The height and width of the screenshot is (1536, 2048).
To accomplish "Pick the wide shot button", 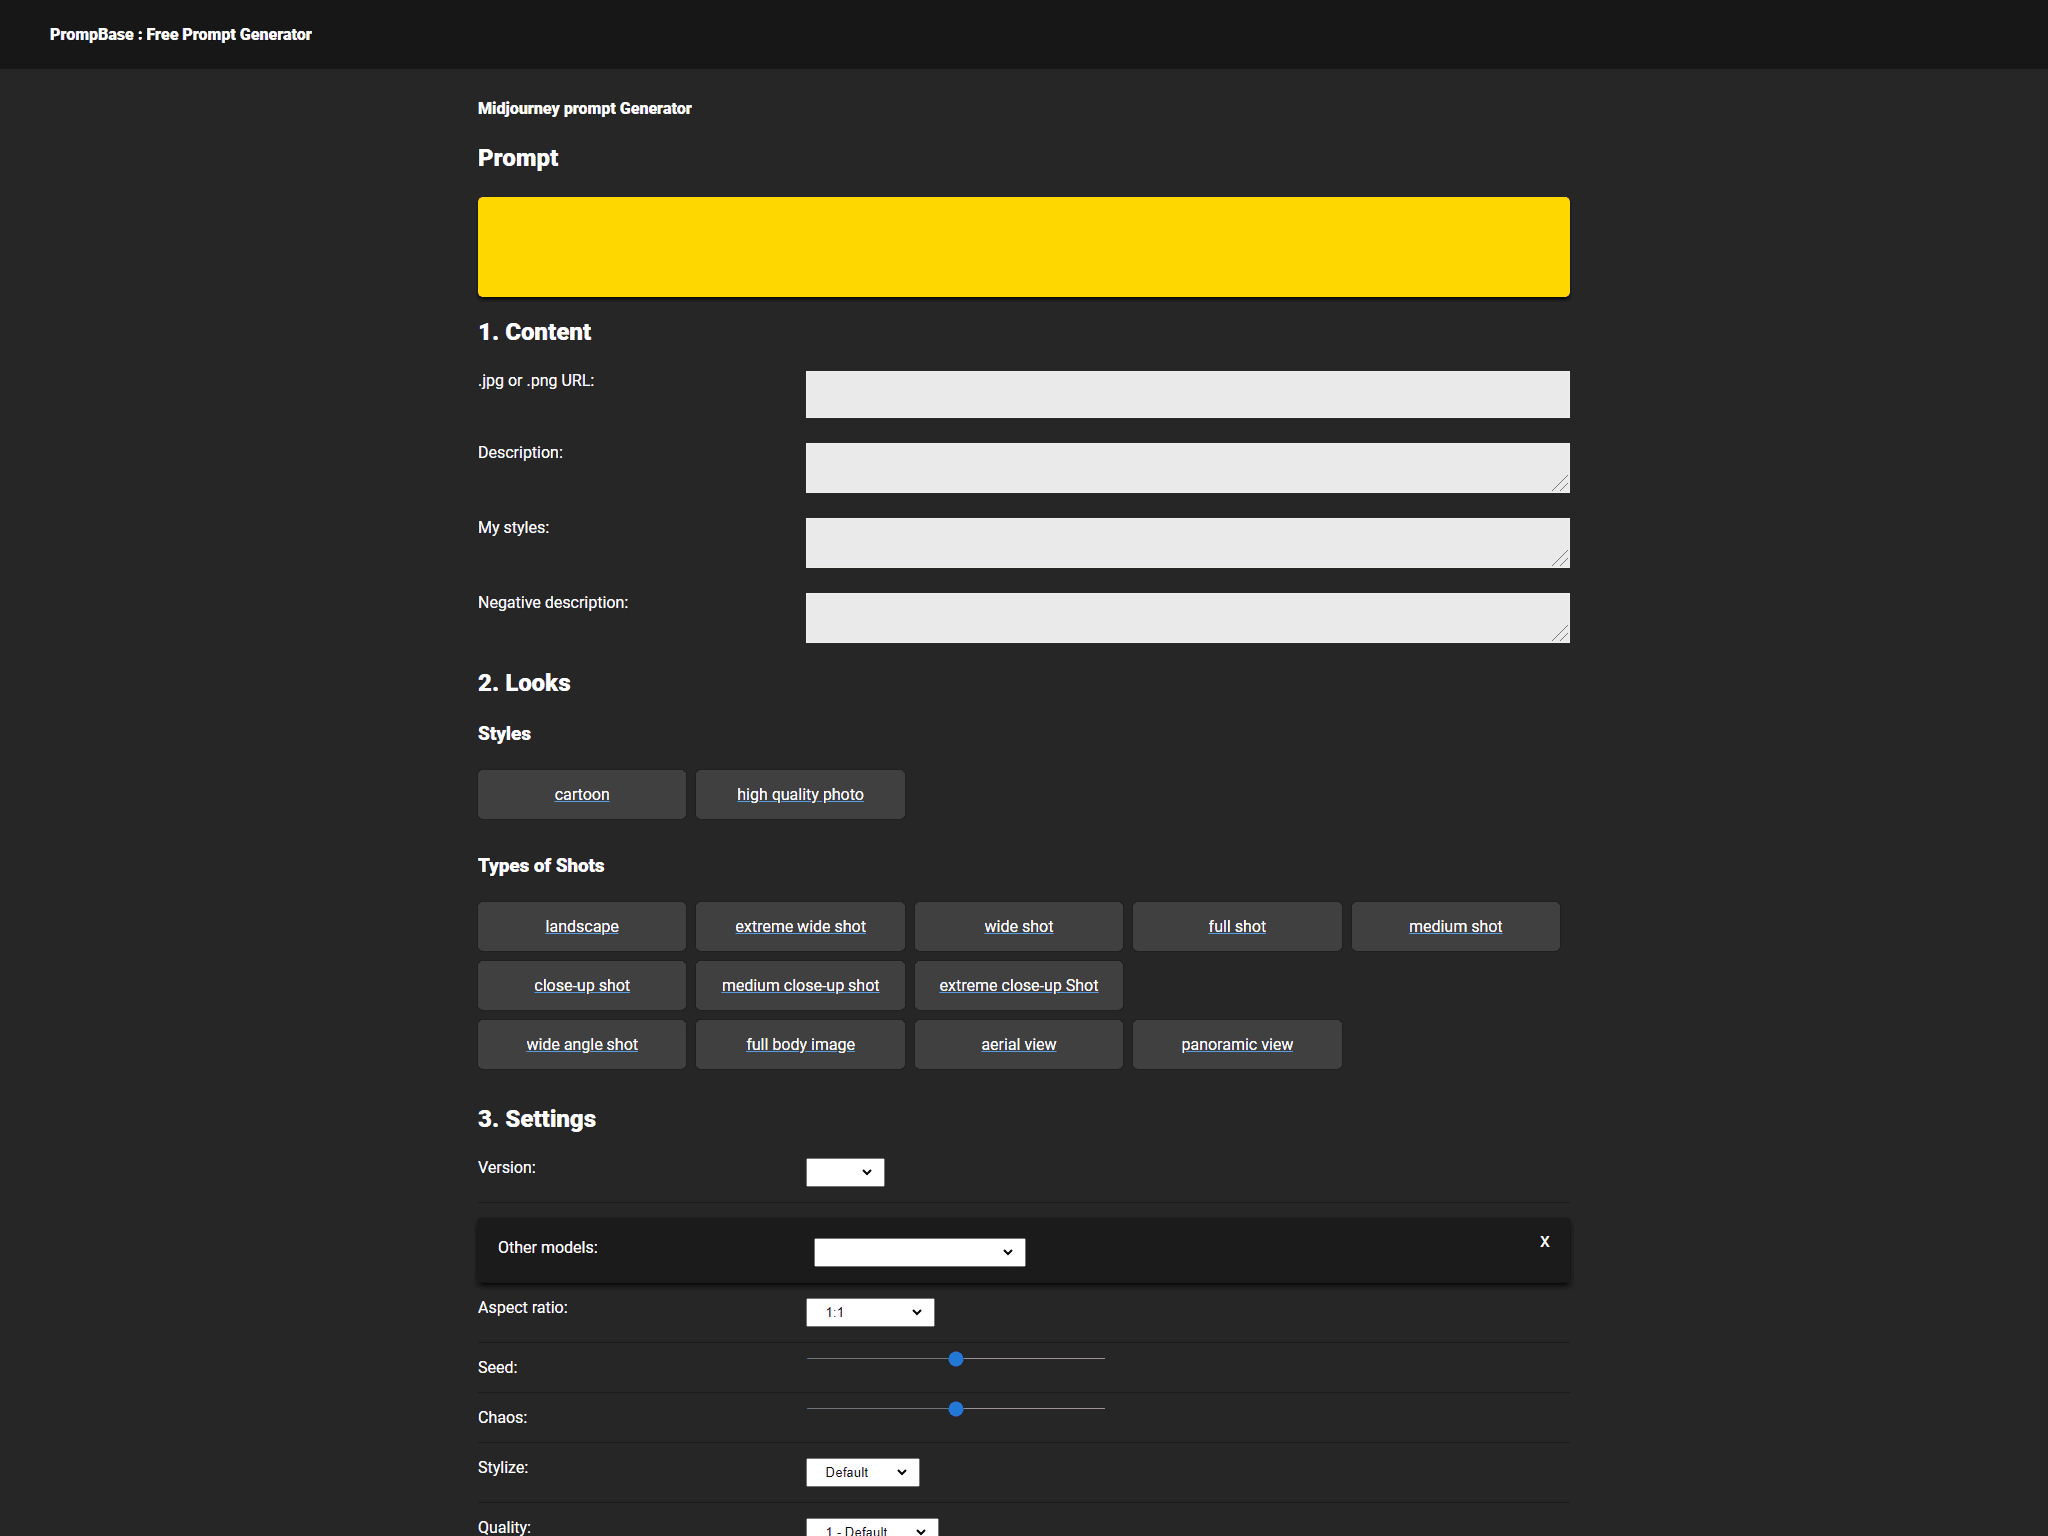I will (1019, 926).
